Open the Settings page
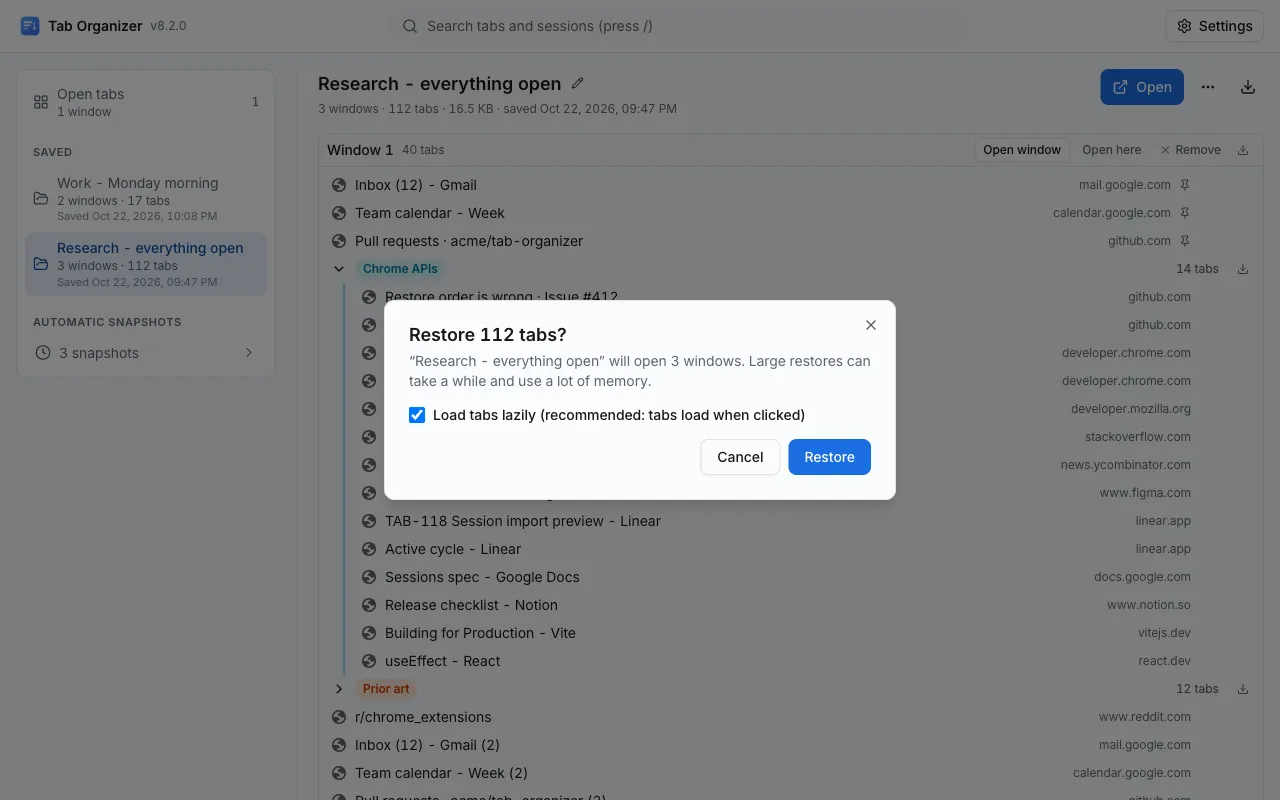1280x800 pixels. (1214, 26)
